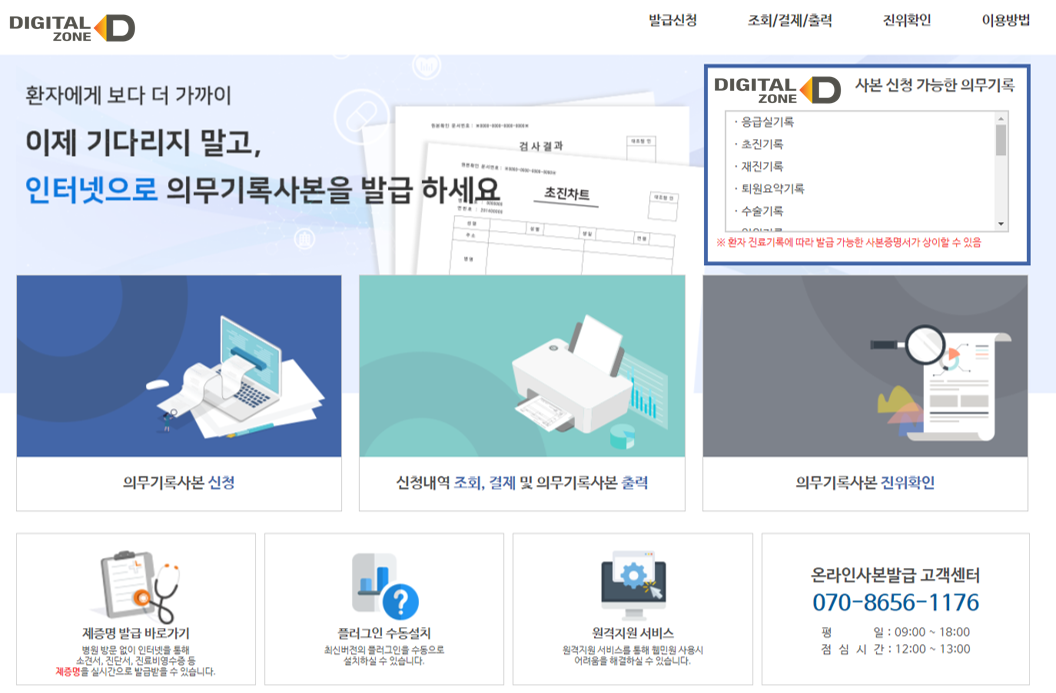This screenshot has width=1056, height=693.
Task: Open the remote support monitor gear icon
Action: pyautogui.click(x=632, y=584)
